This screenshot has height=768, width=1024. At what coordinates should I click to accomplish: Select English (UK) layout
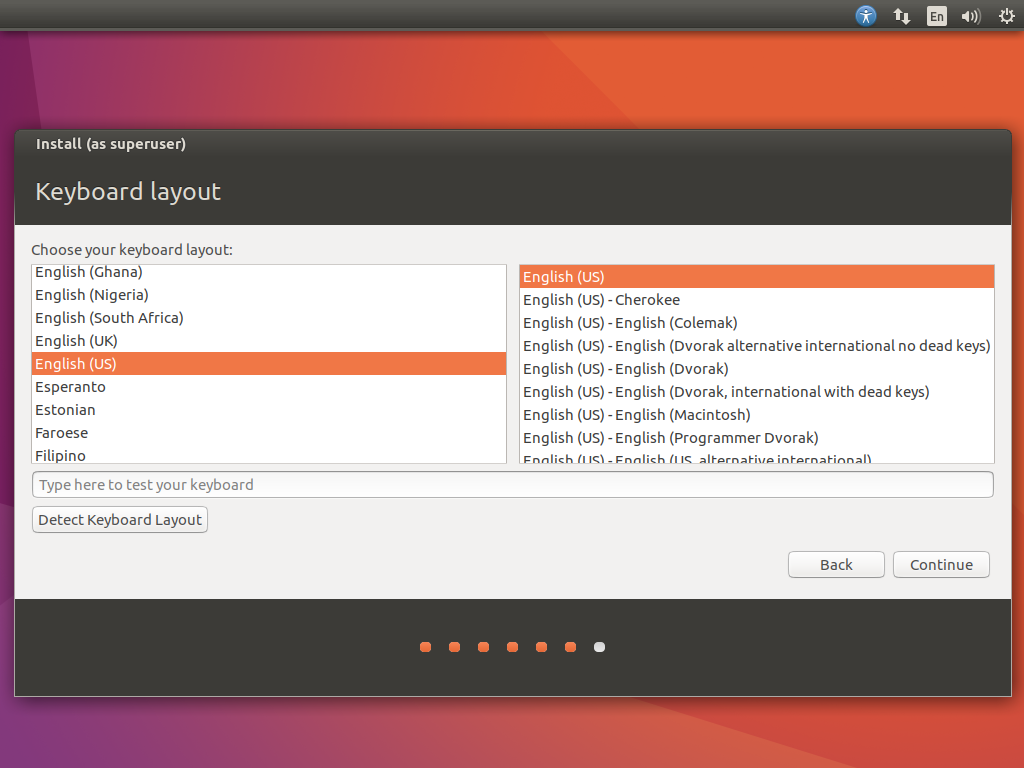pos(268,341)
